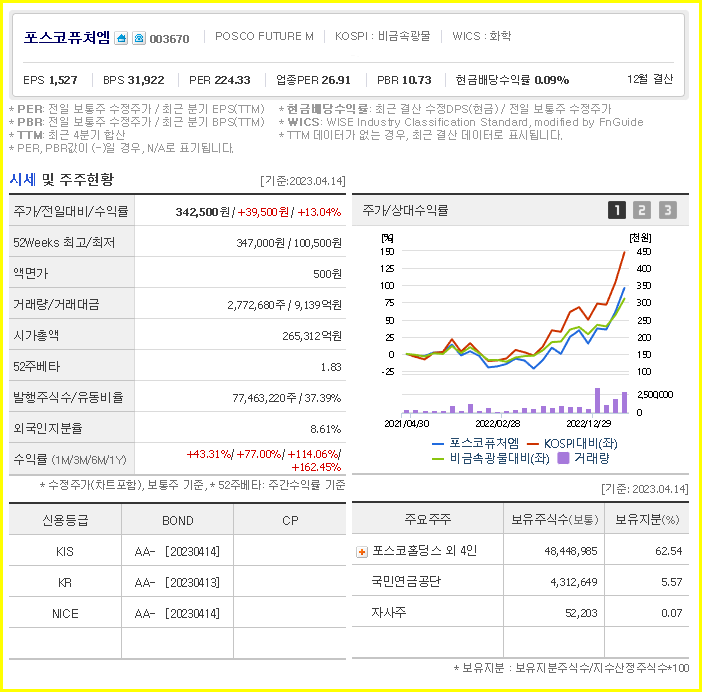Click the 액면가 500원 value
The height and width of the screenshot is (692, 702).
coord(327,273)
